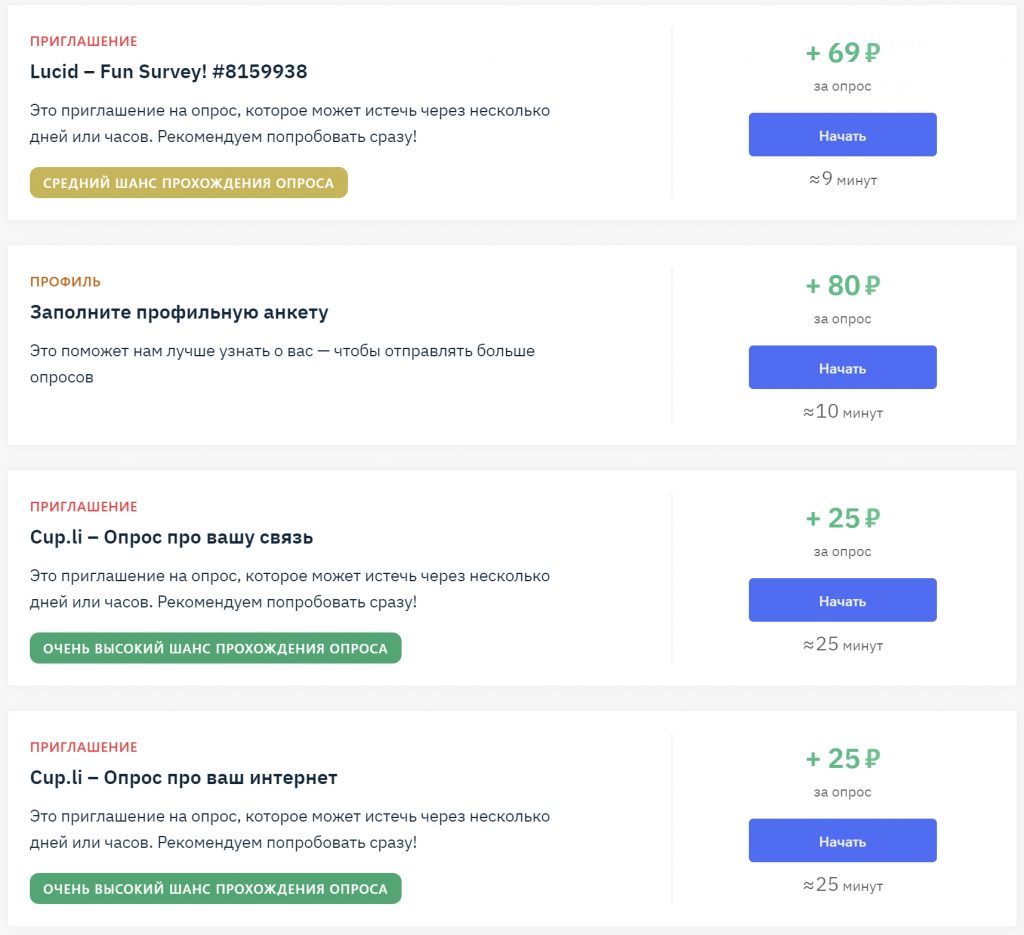
Task: Begin the Cup.li survey about your connection
Action: pos(842,601)
